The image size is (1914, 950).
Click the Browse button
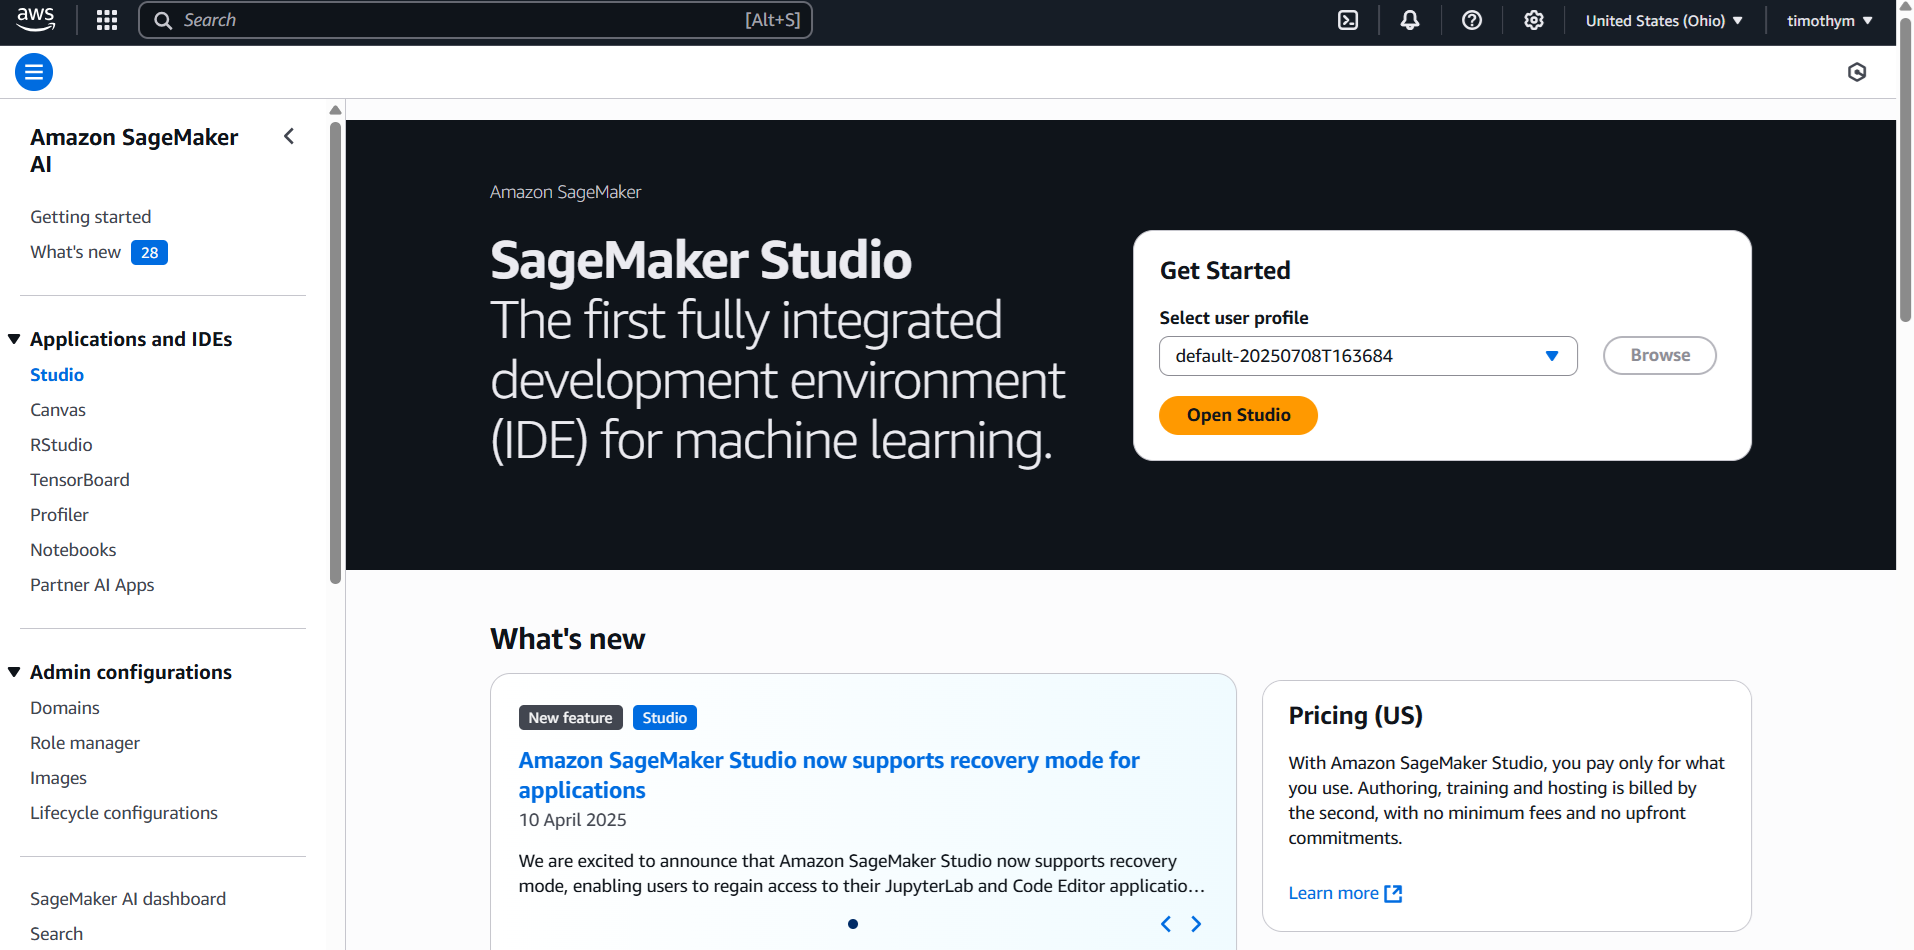(x=1660, y=355)
